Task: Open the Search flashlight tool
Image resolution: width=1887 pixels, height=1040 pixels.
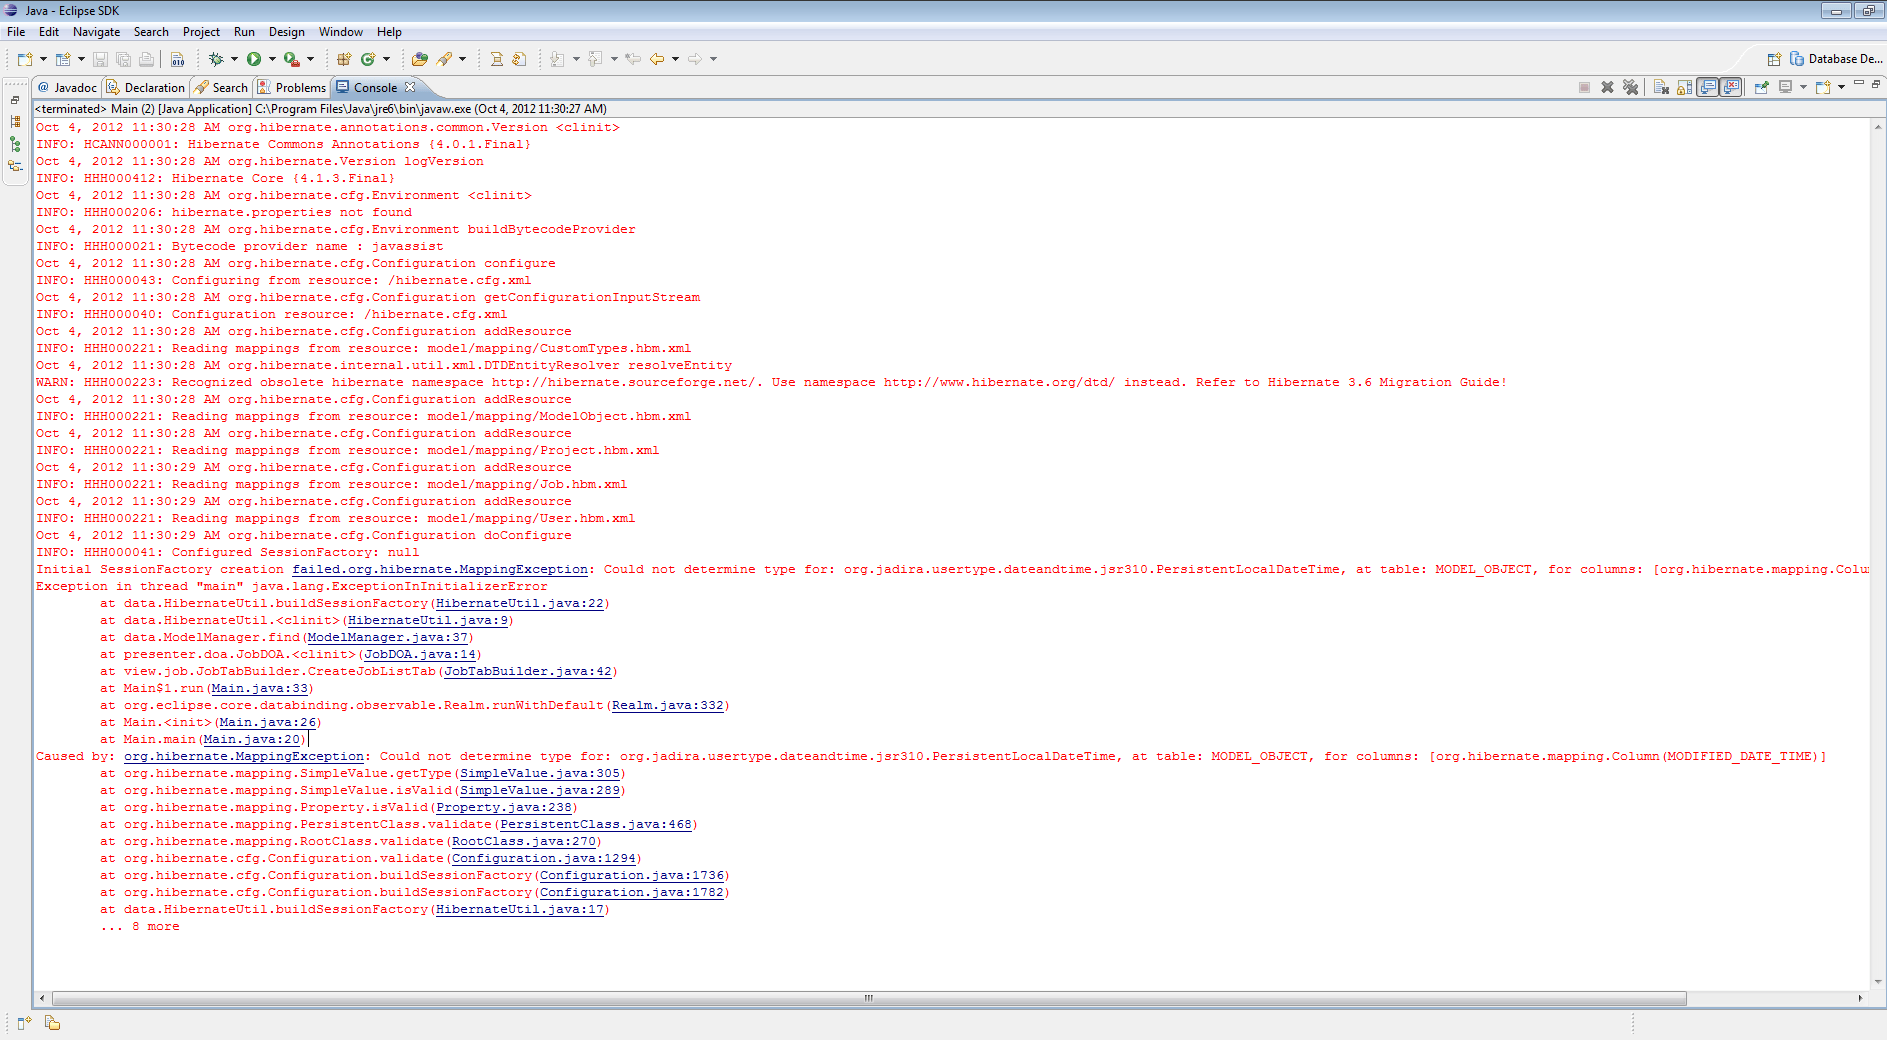Action: point(445,58)
